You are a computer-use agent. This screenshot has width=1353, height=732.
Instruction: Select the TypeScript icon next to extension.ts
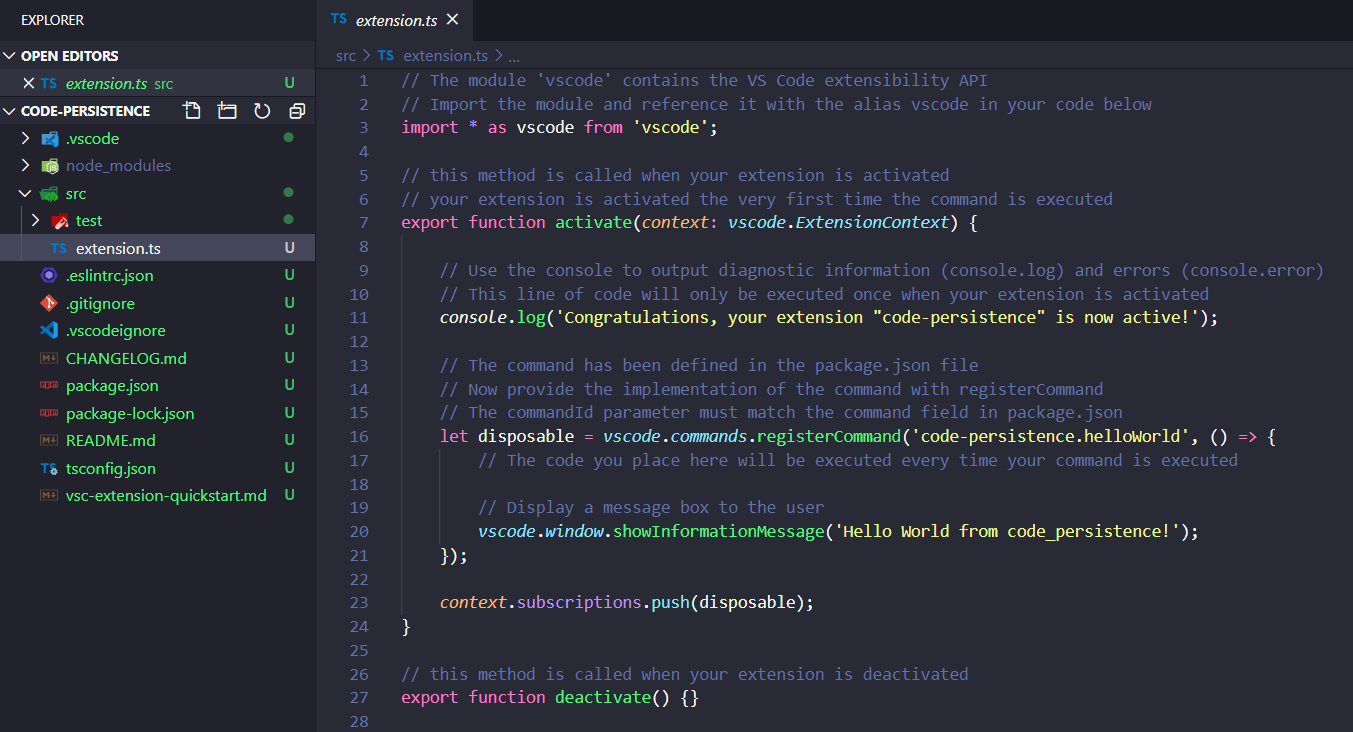click(57, 247)
